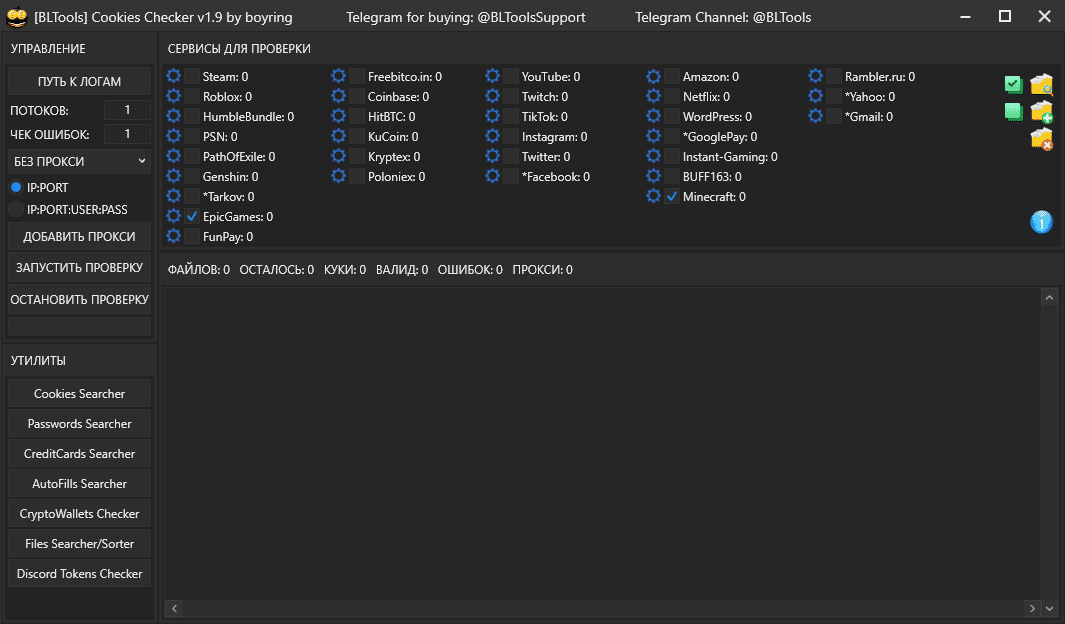Click the horizontal scrollbar left arrow
Image resolution: width=1065 pixels, height=624 pixels.
[x=172, y=608]
